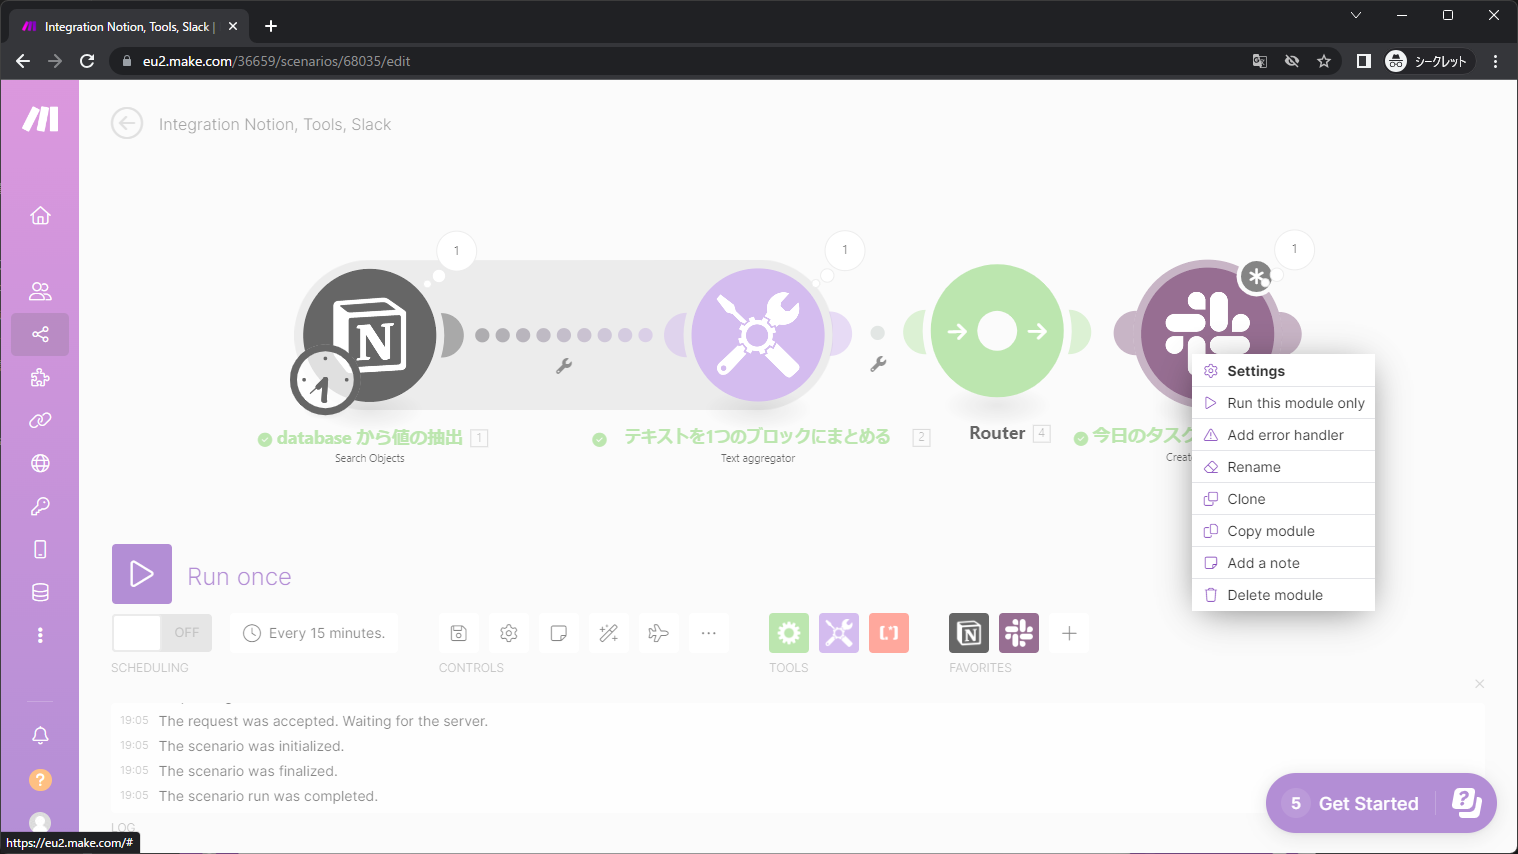The width and height of the screenshot is (1518, 854).
Task: Click the wrench filter icon before the Router
Action: pyautogui.click(x=878, y=364)
